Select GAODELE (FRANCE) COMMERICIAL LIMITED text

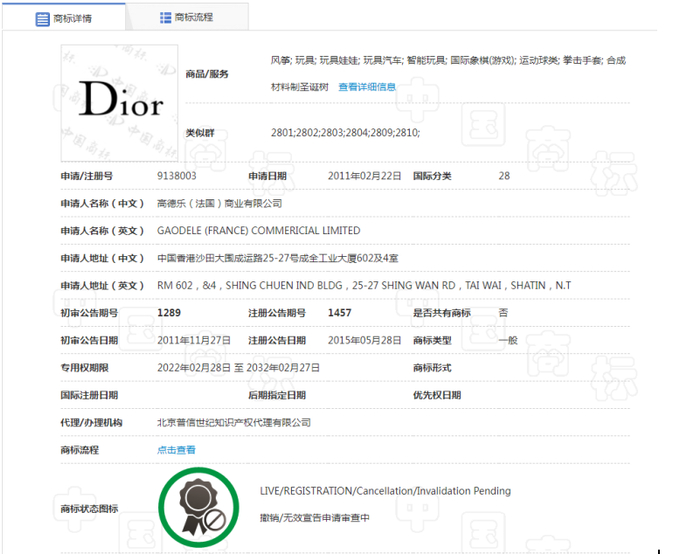[258, 231]
